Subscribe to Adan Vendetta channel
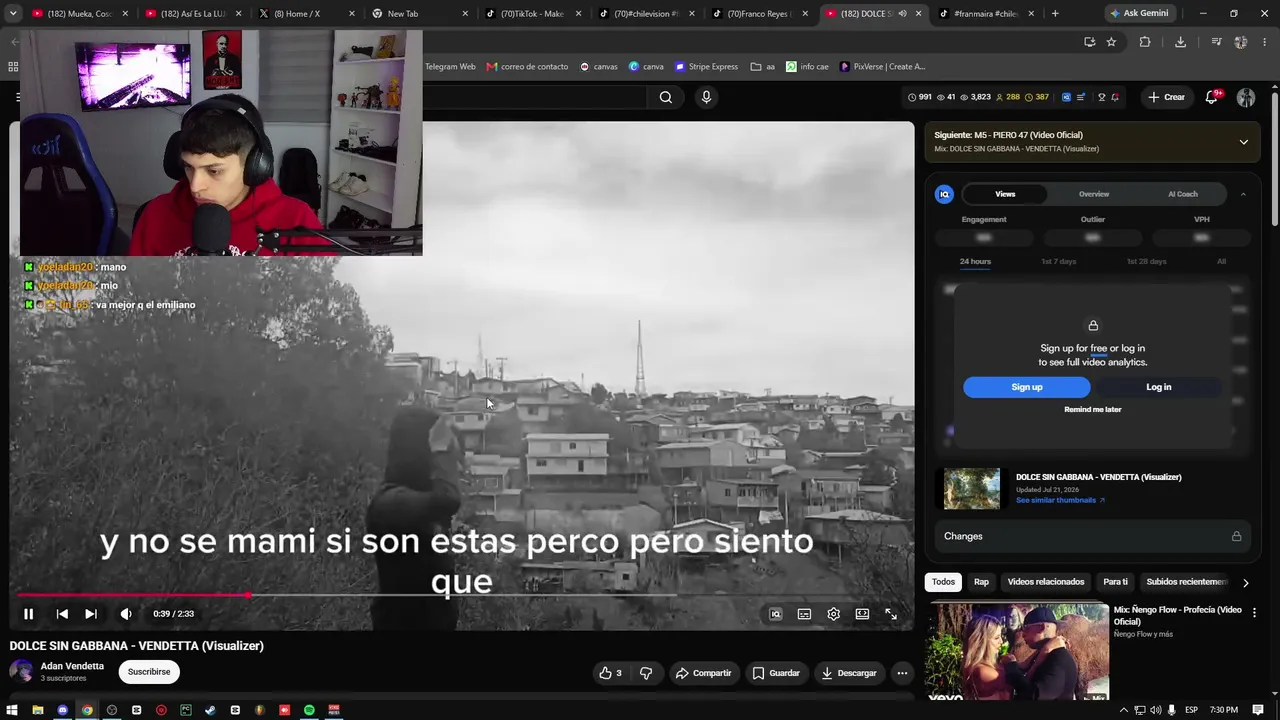Screen dimensions: 1280x720 pos(149,672)
